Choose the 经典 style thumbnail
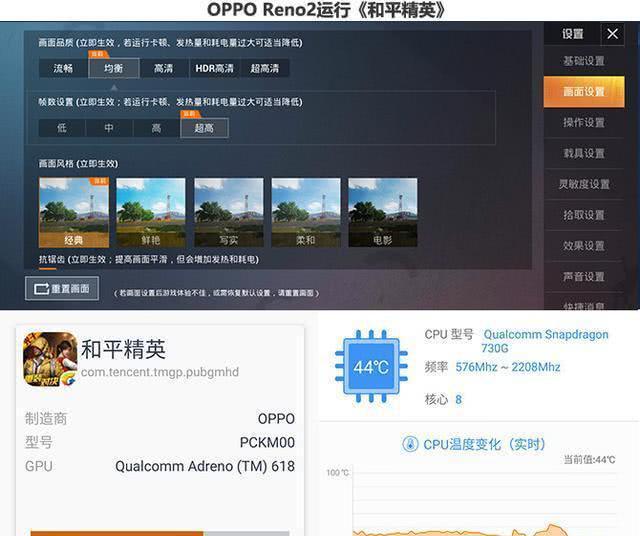The height and width of the screenshot is (536, 640). pos(74,212)
